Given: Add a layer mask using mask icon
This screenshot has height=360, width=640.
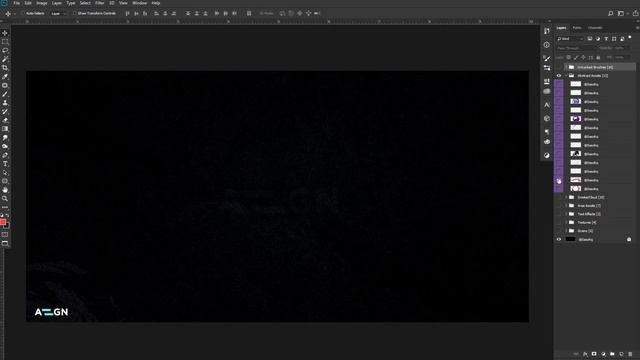Looking at the screenshot, I should 594,354.
